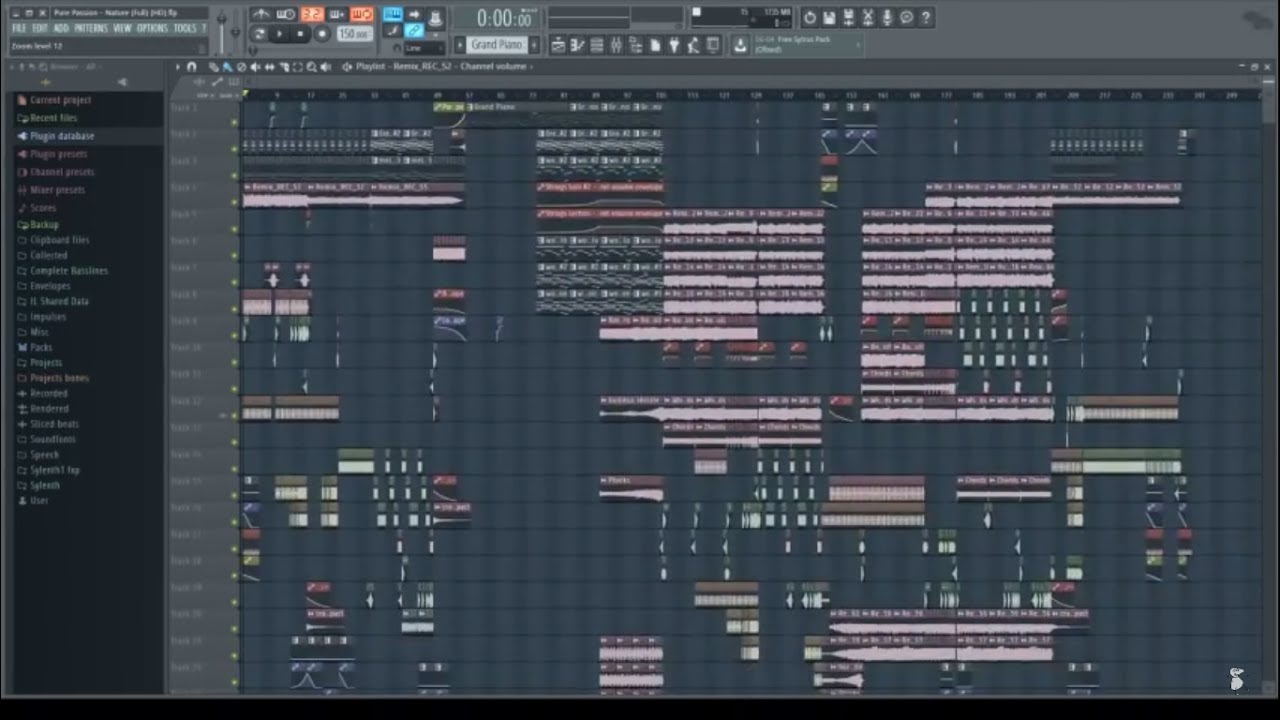Select the playlist slice tool
Screen dimensions: 1280x720
pyautogui.click(x=284, y=67)
